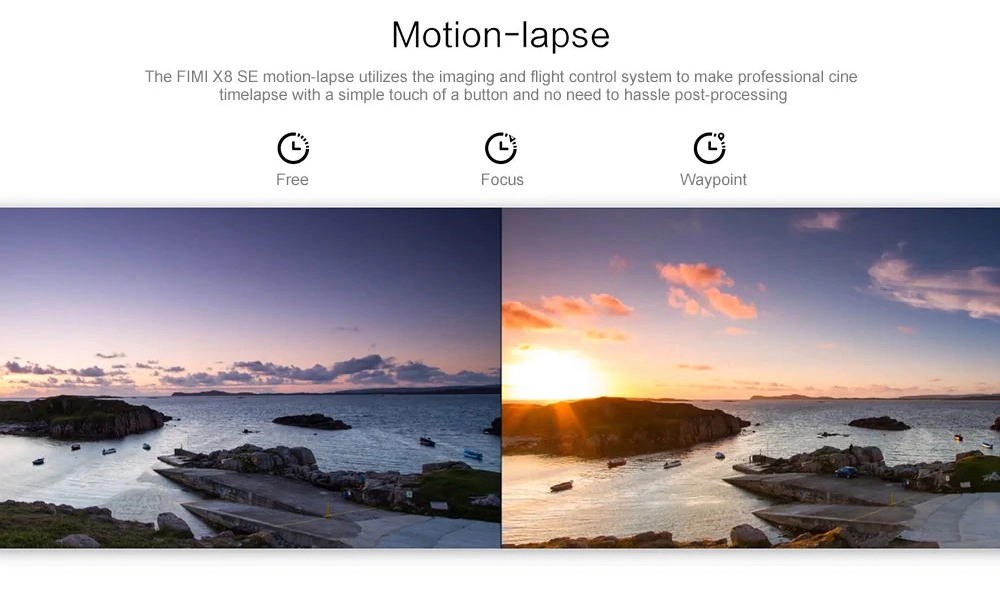Select the blue car on the right pier
The width and height of the screenshot is (1000, 609).
pos(846,472)
